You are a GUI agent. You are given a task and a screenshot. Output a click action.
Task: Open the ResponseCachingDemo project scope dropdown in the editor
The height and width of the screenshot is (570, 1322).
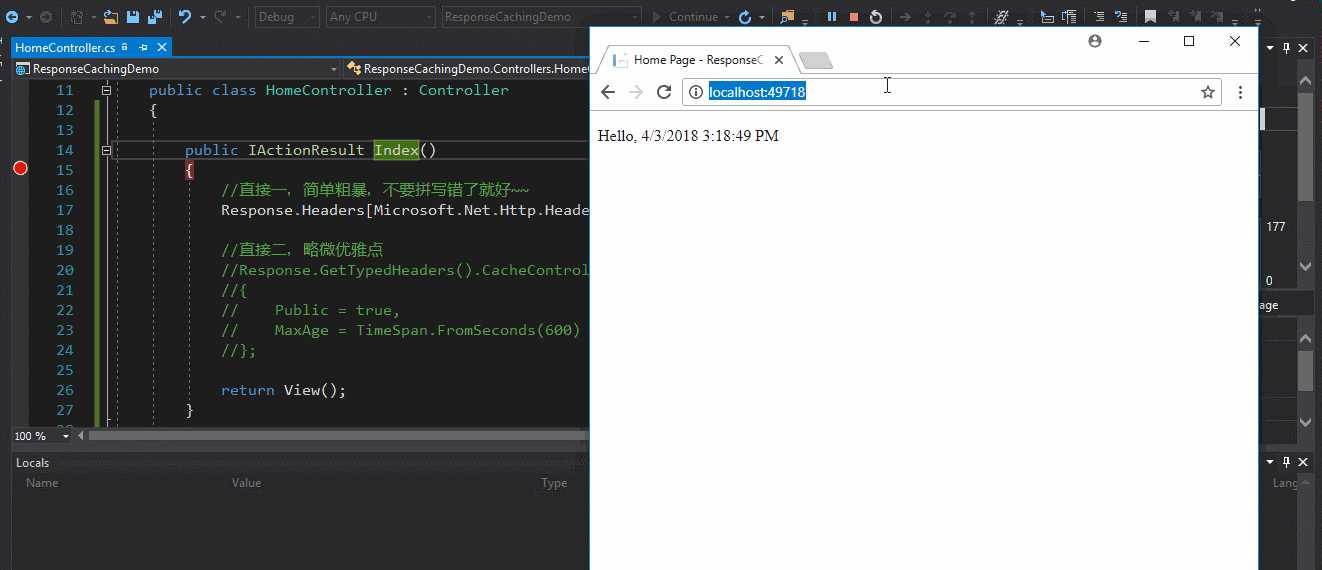176,69
